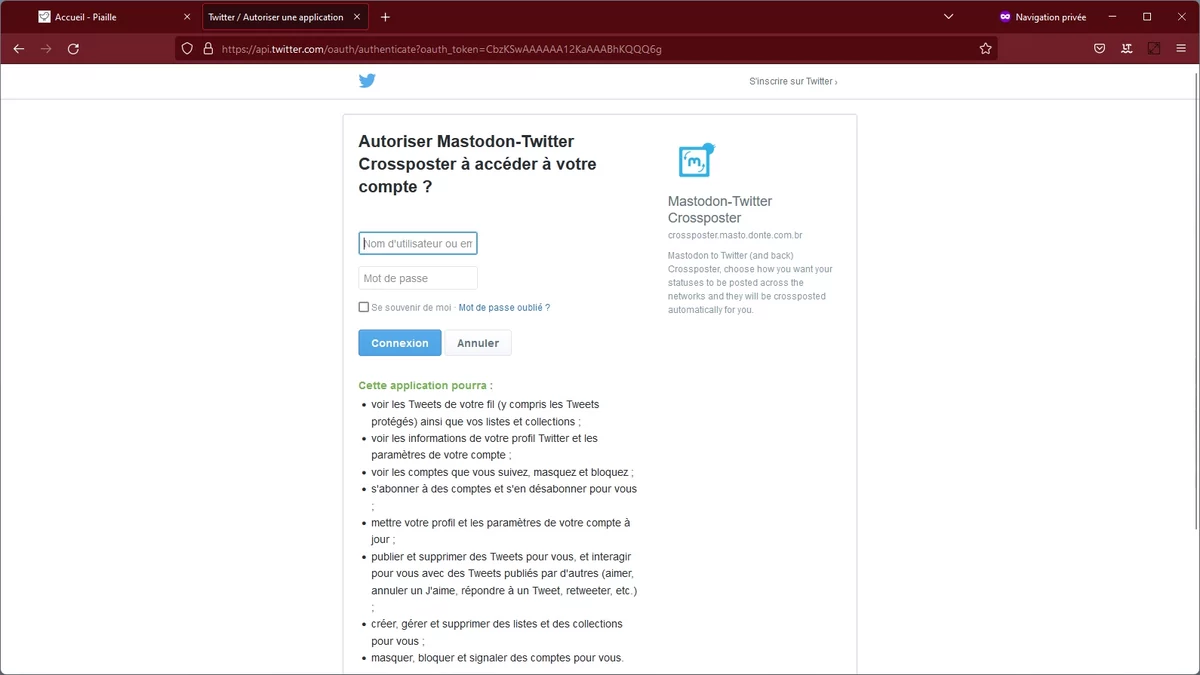Click the private browsing mask icon

point(1005,17)
